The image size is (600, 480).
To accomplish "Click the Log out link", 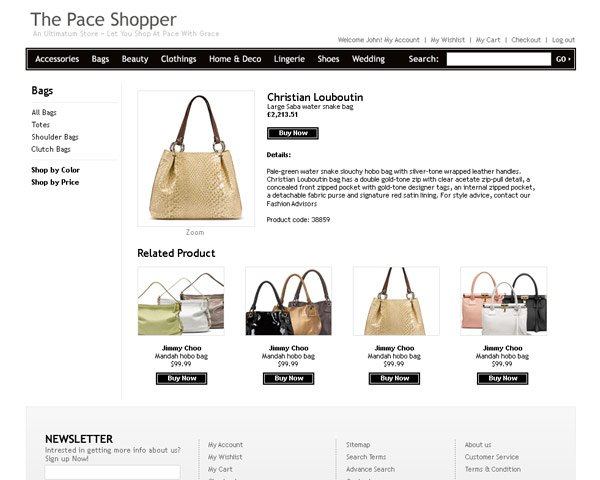I will pyautogui.click(x=563, y=40).
